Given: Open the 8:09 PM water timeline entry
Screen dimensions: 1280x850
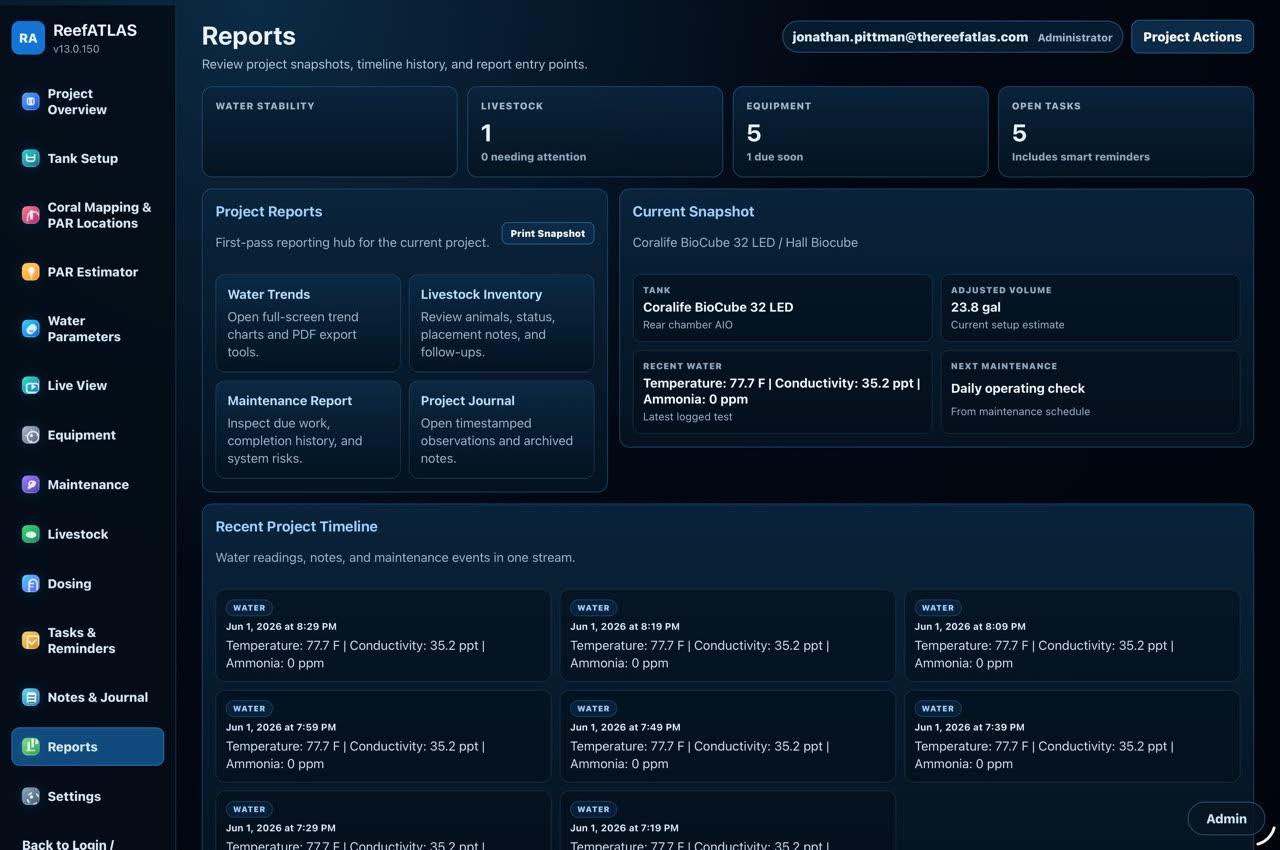Looking at the screenshot, I should (x=1072, y=635).
